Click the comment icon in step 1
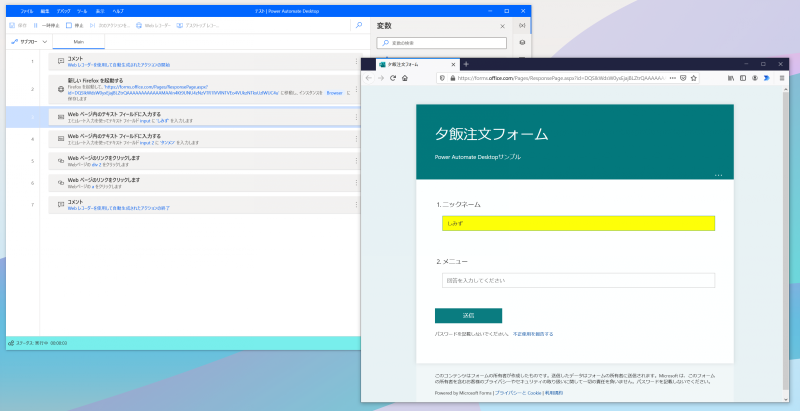 pos(61,62)
